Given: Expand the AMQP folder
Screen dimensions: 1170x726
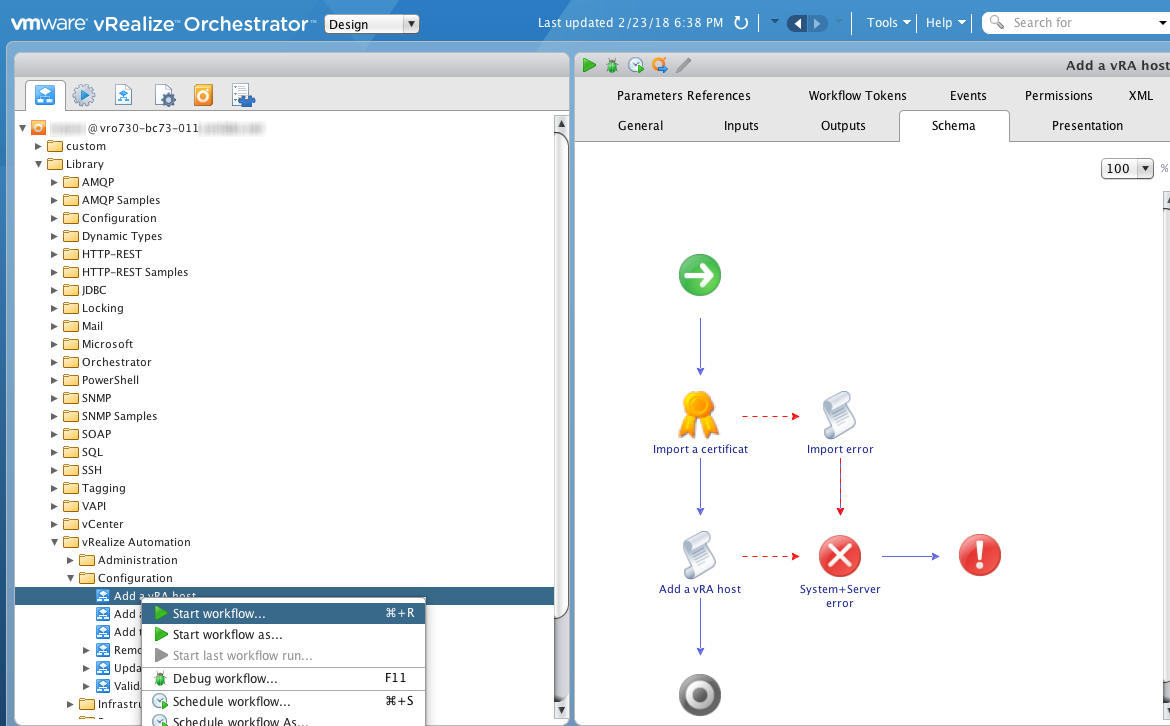Looking at the screenshot, I should (54, 182).
